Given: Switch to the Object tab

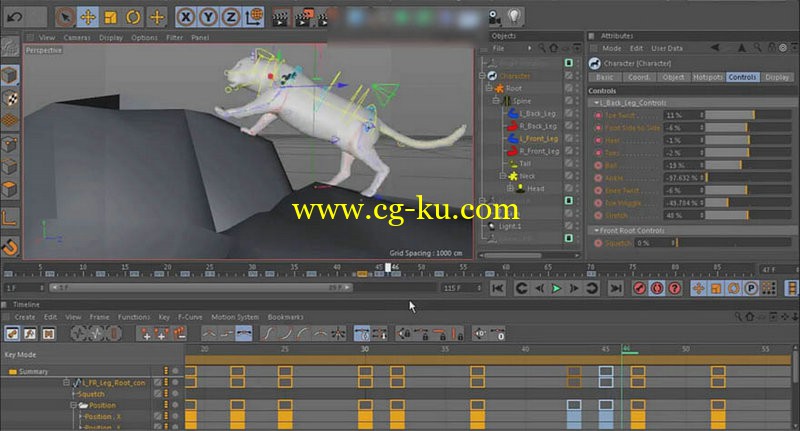Looking at the screenshot, I should pyautogui.click(x=673, y=78).
